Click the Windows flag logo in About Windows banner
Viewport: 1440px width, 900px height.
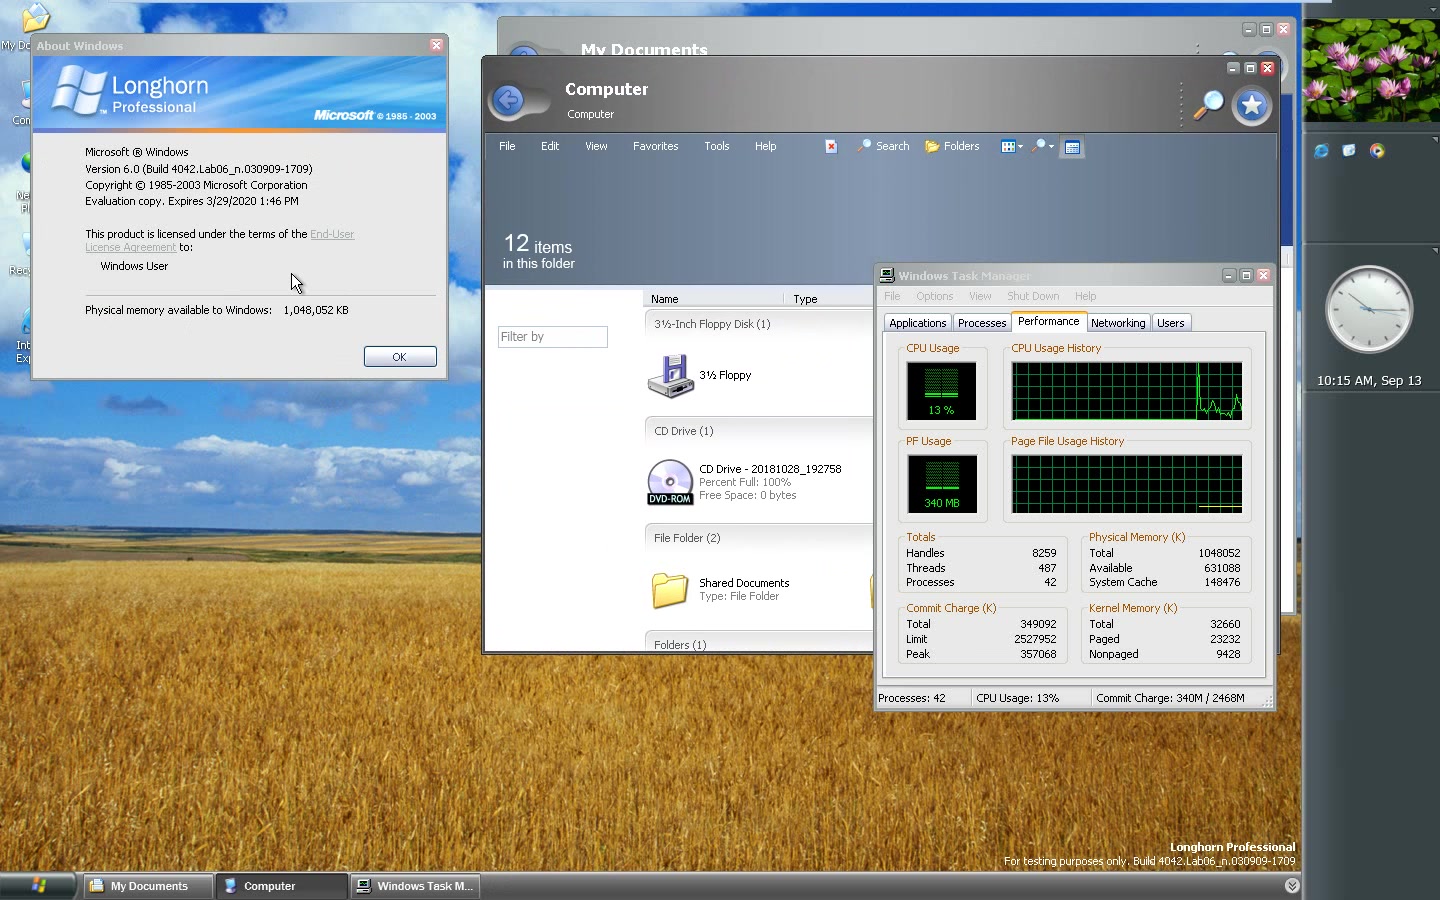(x=79, y=90)
